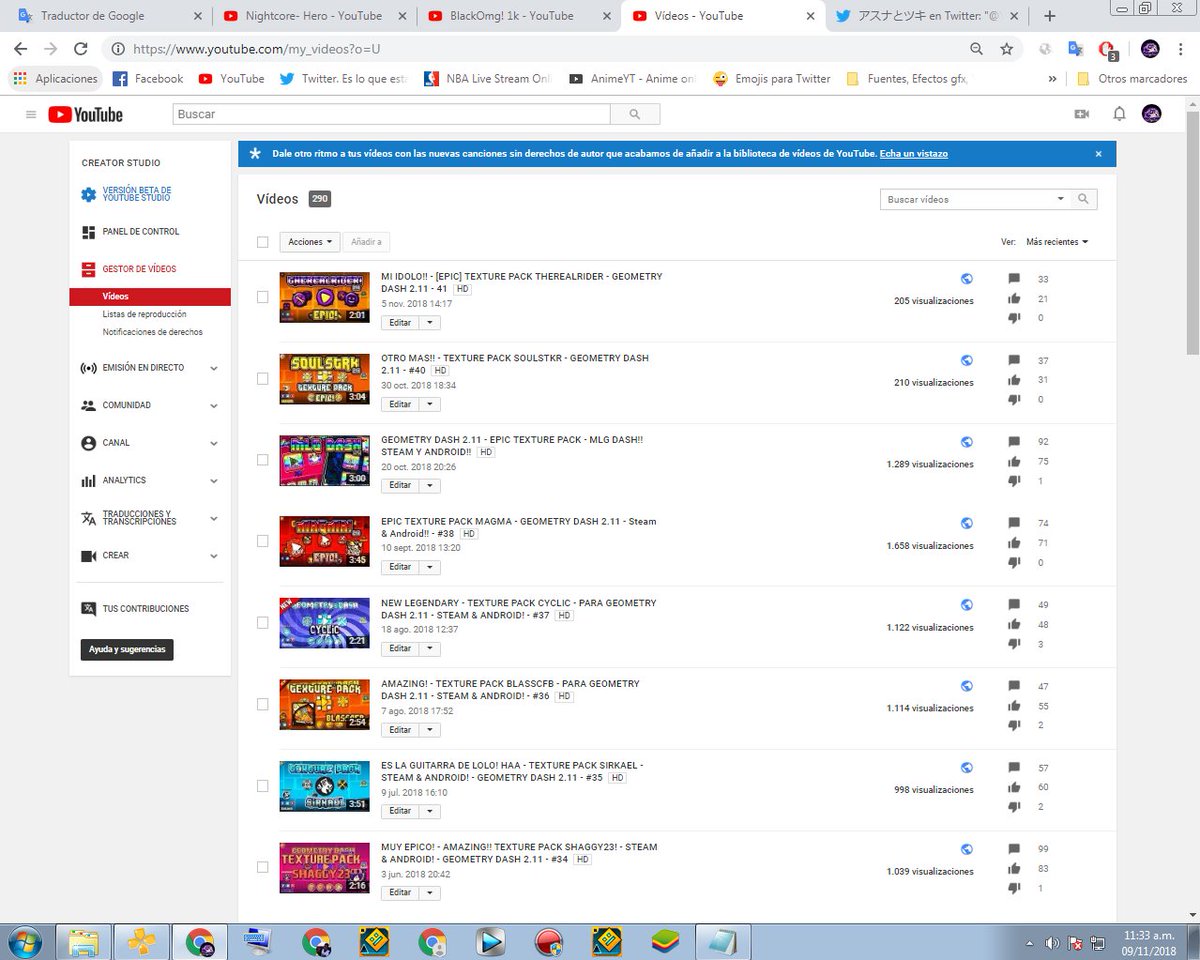
Task: Click Editar for the SHAGGY23 video
Action: pos(400,892)
